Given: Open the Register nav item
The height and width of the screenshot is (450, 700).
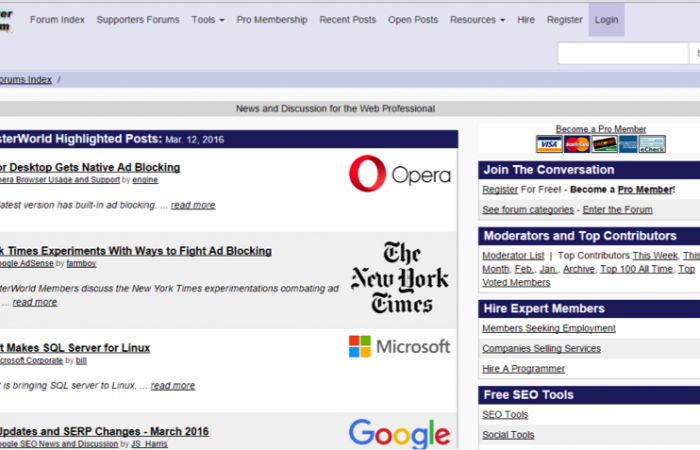Looking at the screenshot, I should click(565, 20).
